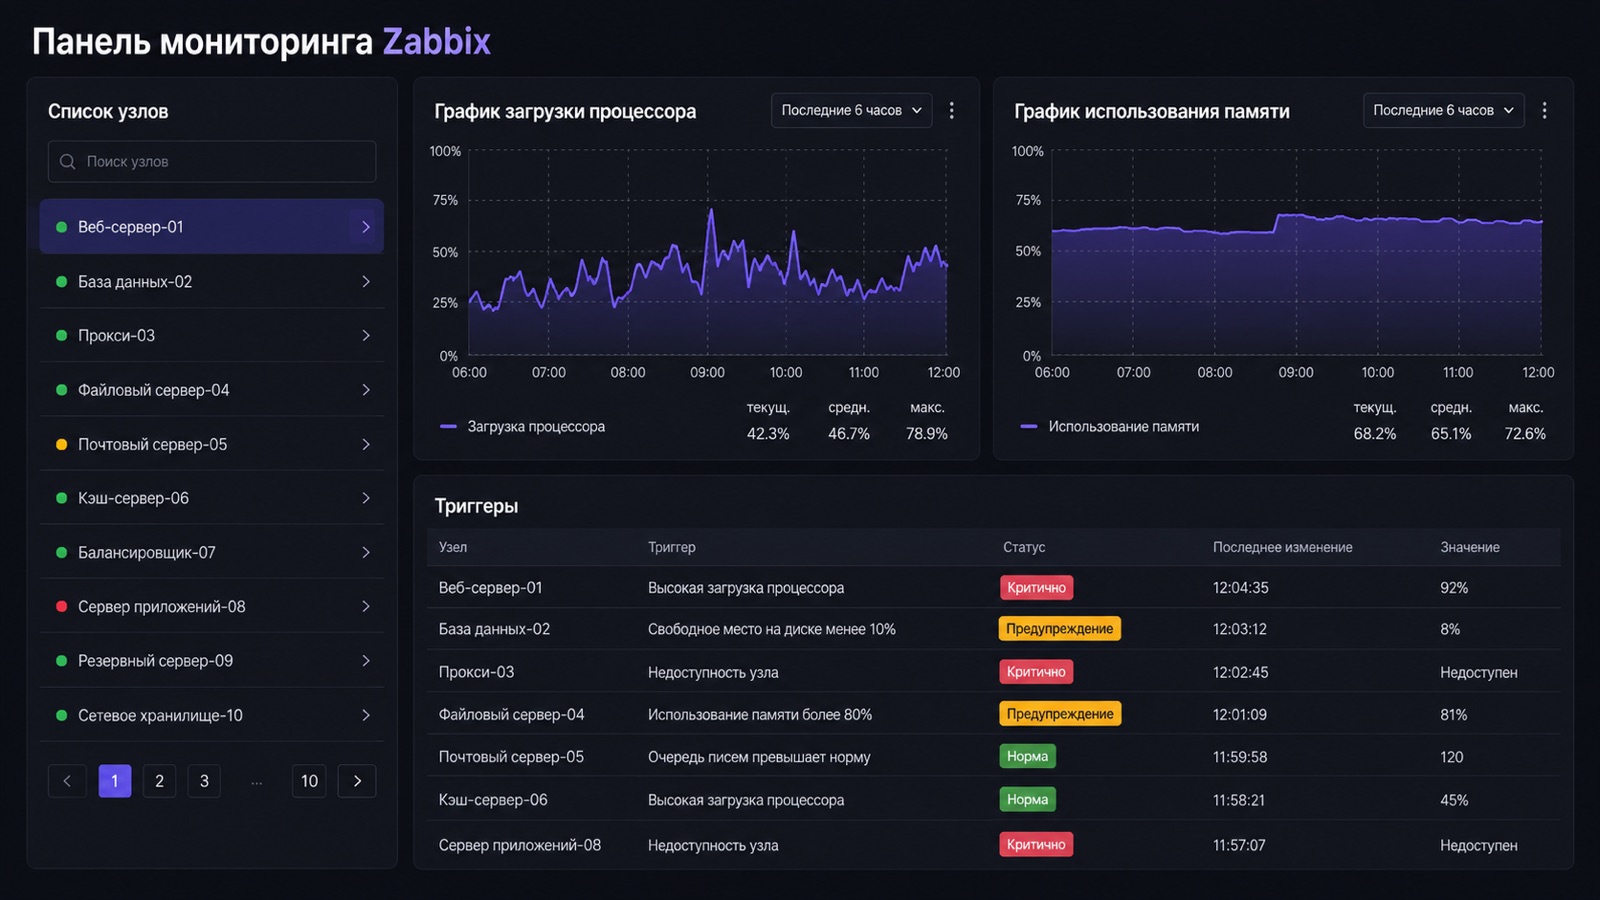Click the Значение column header
The image size is (1600, 900).
(1469, 547)
